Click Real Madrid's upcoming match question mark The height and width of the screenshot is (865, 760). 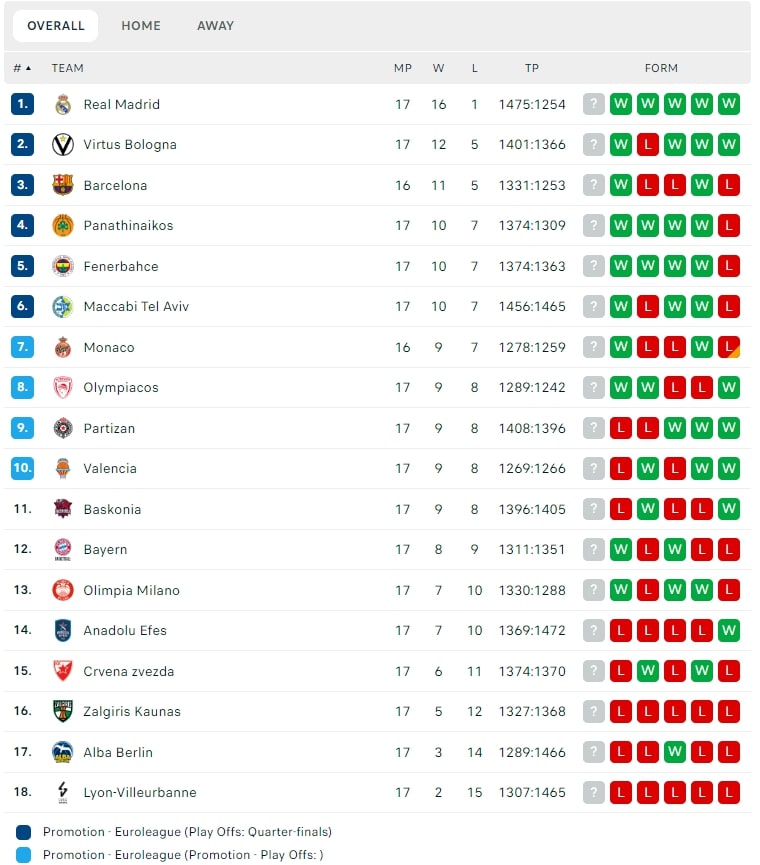(x=593, y=104)
